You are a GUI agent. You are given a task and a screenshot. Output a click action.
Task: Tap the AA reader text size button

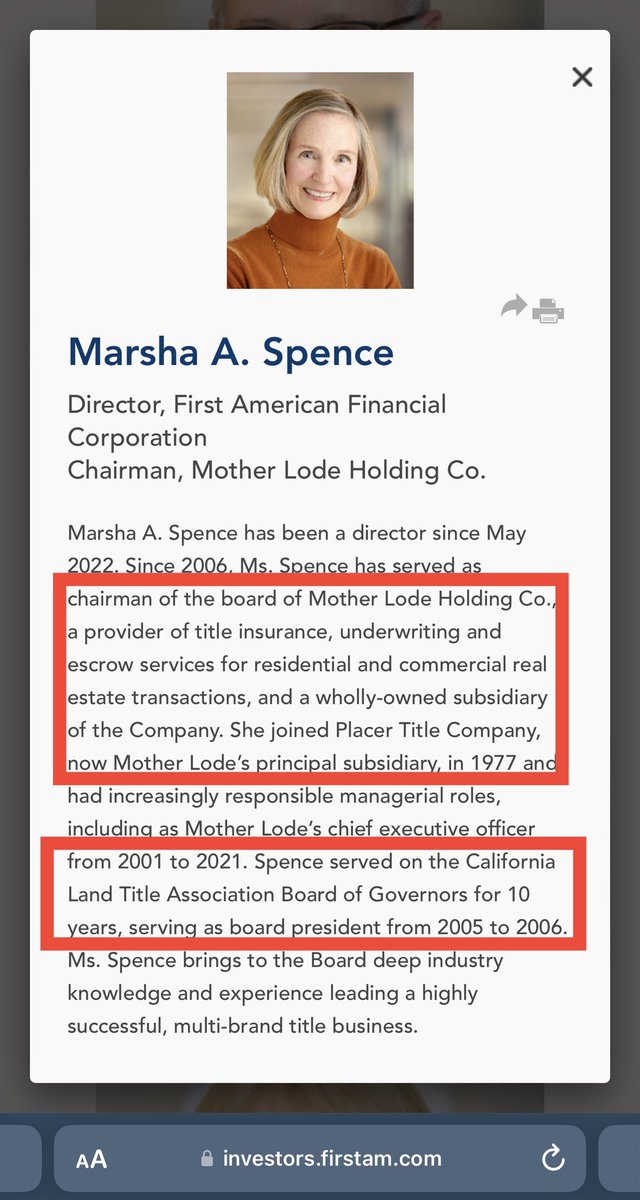click(91, 1160)
